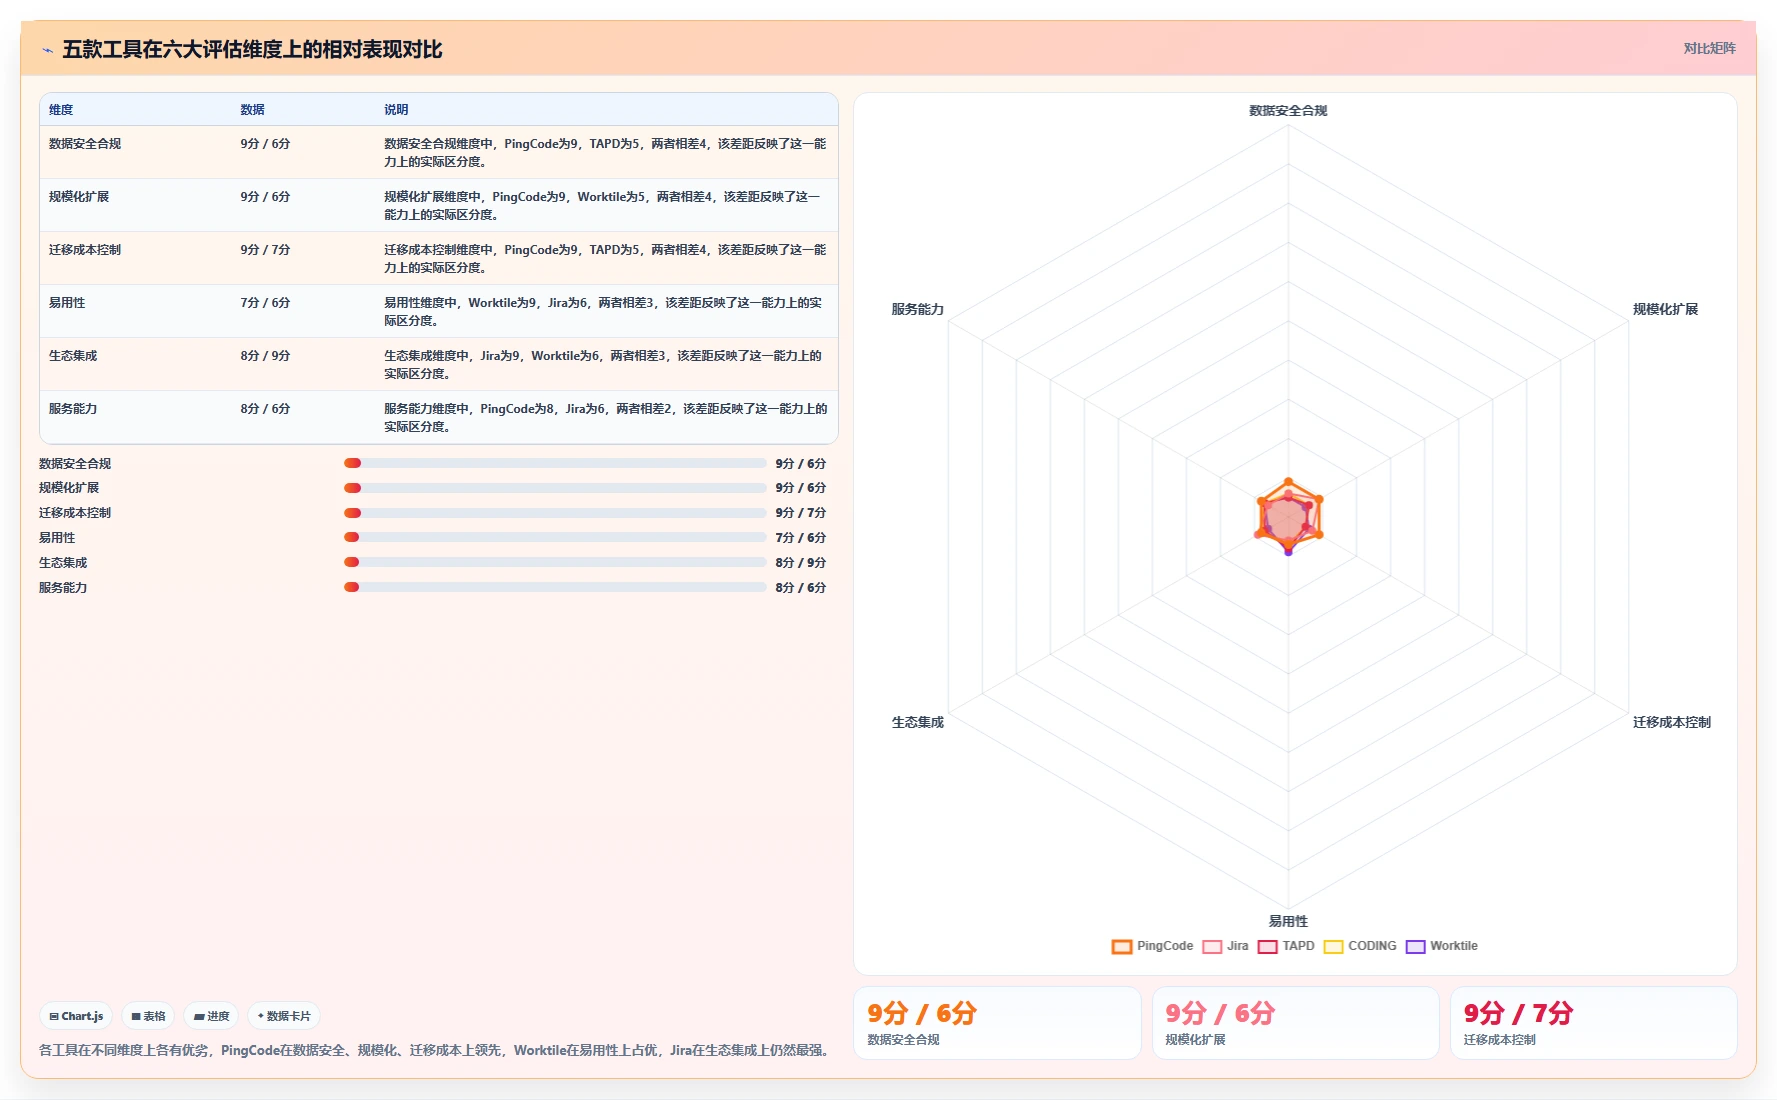Viewport: 1777px width, 1100px height.
Task: Click the small icon before the header title
Action: (47, 50)
